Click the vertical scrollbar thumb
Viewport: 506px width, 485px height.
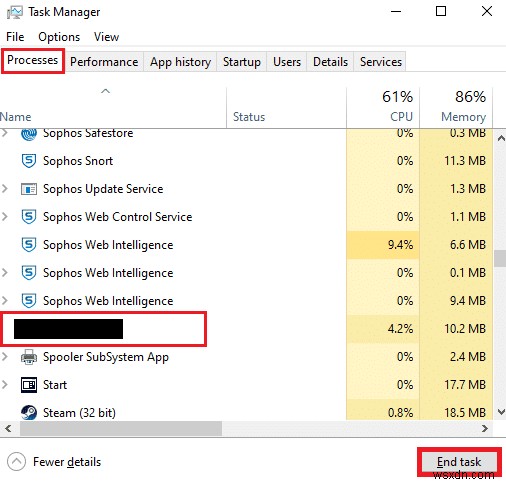[500, 258]
